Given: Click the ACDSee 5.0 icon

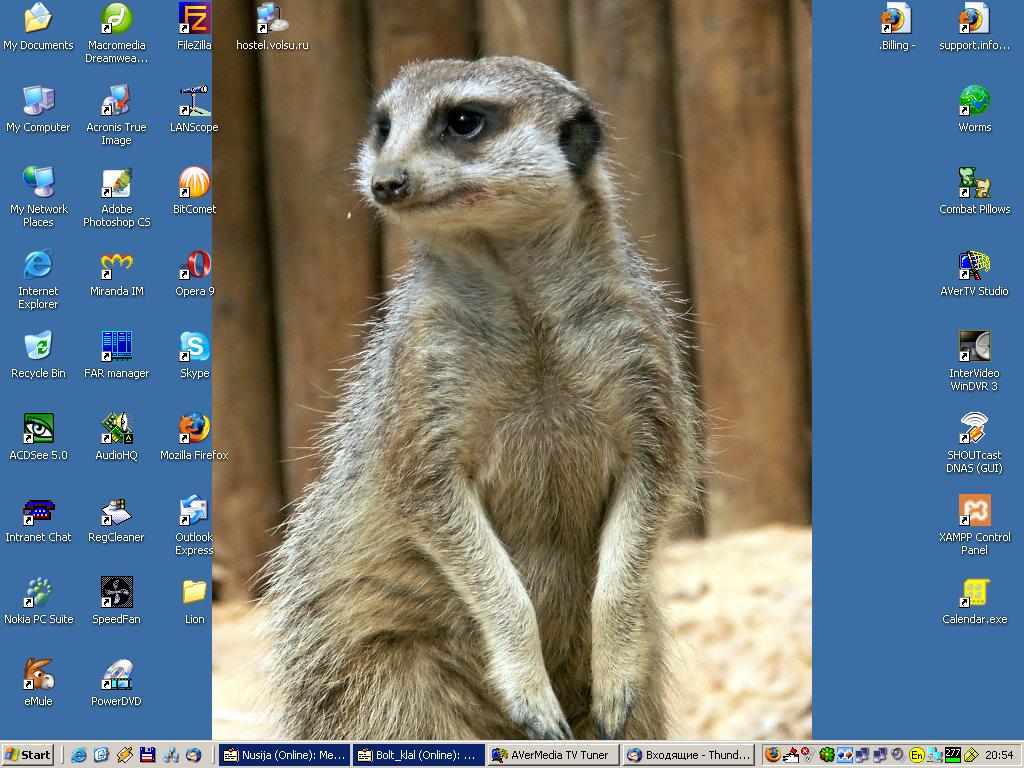Looking at the screenshot, I should [x=38, y=430].
